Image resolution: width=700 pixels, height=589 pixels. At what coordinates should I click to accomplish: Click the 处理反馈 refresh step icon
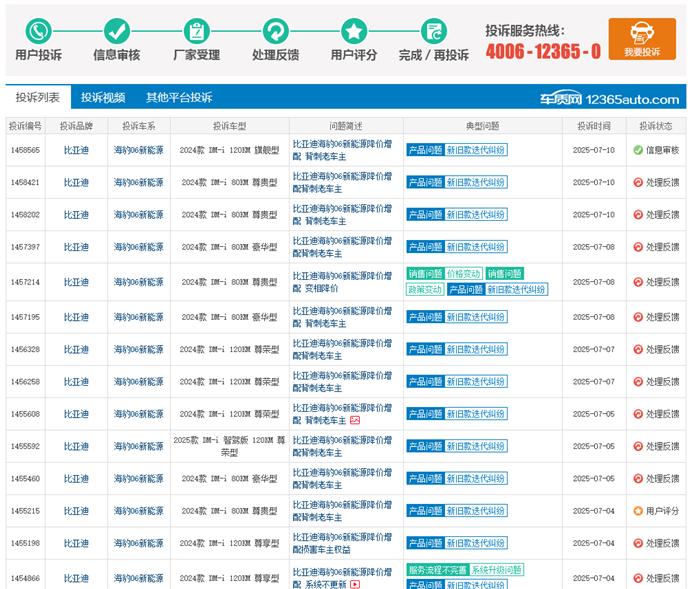tap(275, 31)
